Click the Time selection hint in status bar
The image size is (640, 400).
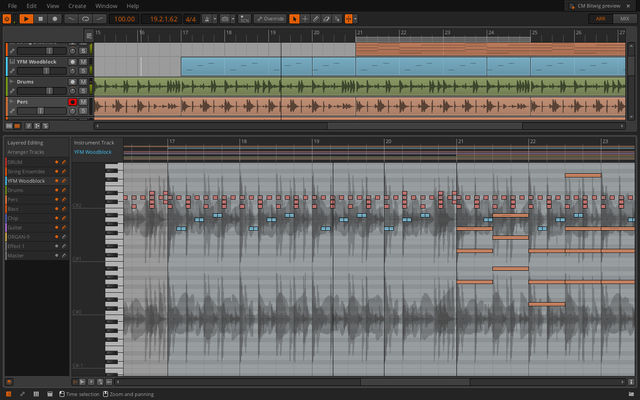pos(80,394)
